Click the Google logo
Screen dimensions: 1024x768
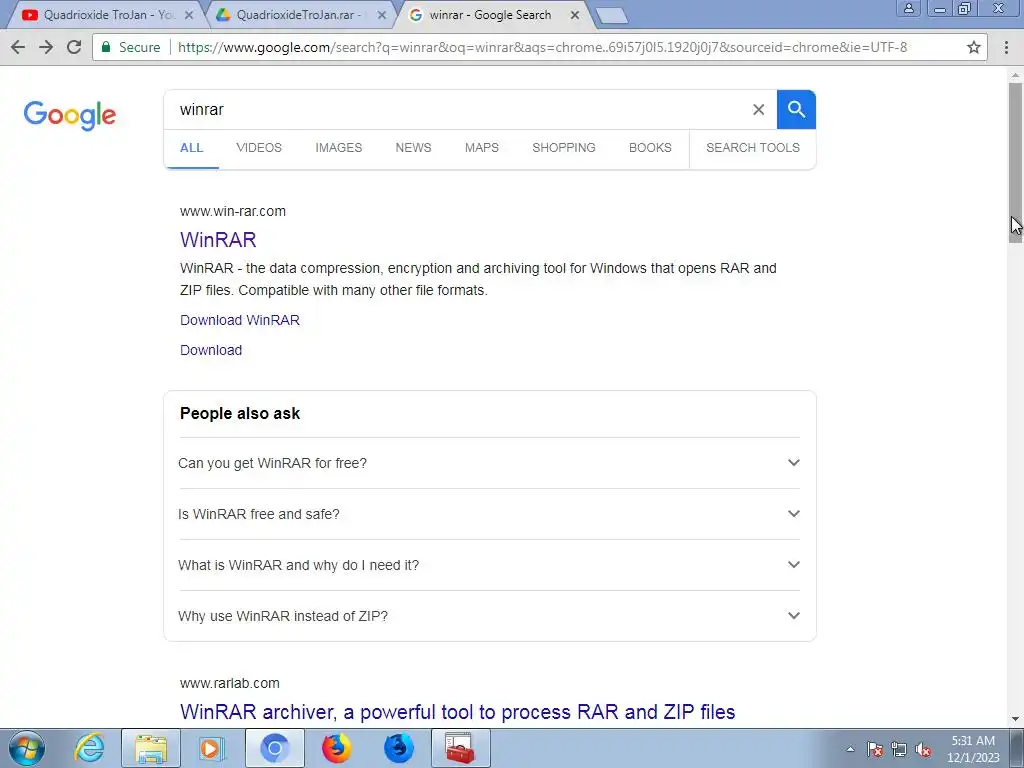(x=70, y=116)
